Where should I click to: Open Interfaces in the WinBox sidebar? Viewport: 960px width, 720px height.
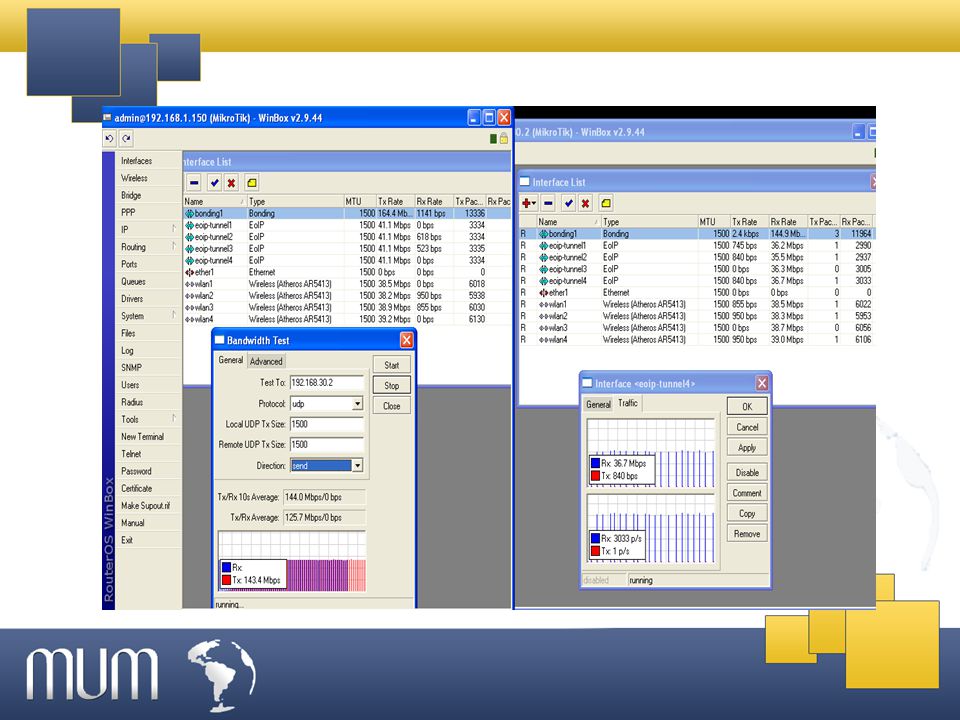point(137,161)
